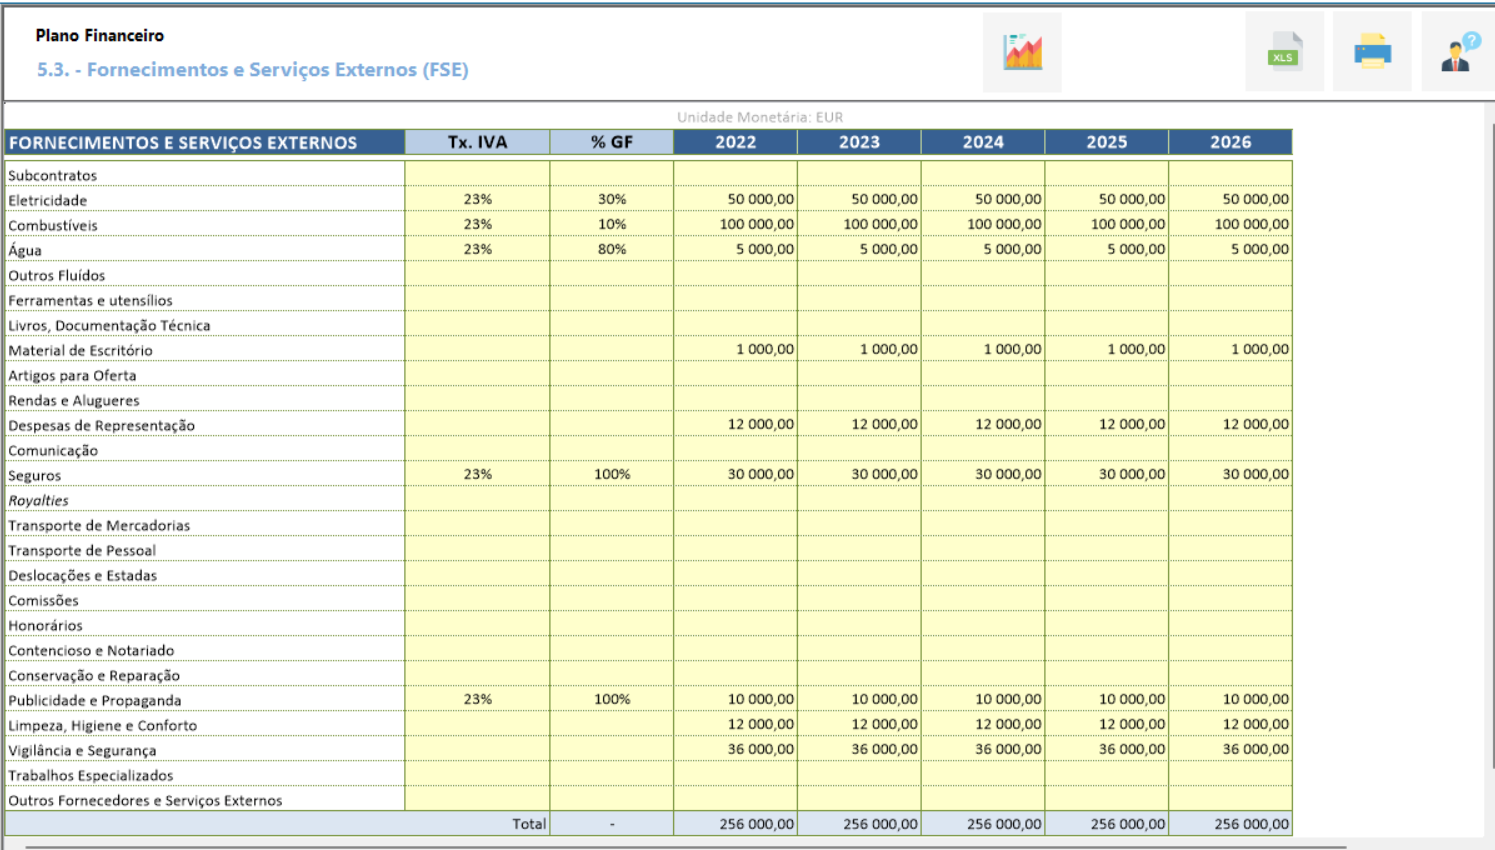
Task: Click the % GF column header
Action: (612, 142)
